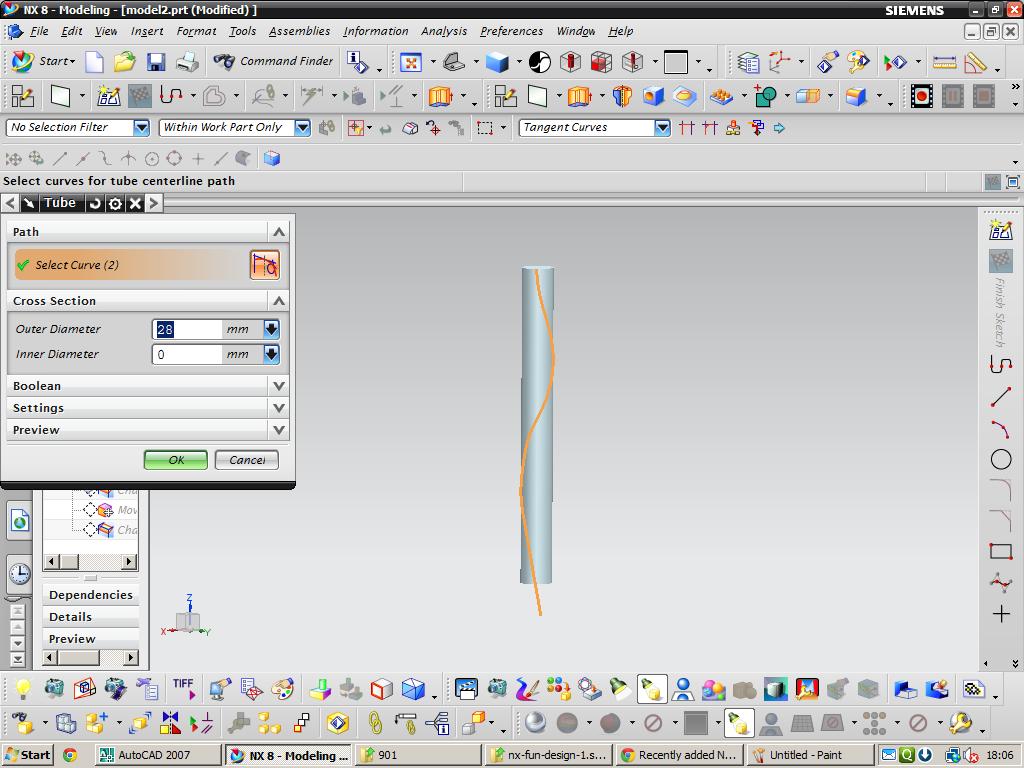Open the Insert menu
Screen dimensions: 1024x768
pos(147,31)
